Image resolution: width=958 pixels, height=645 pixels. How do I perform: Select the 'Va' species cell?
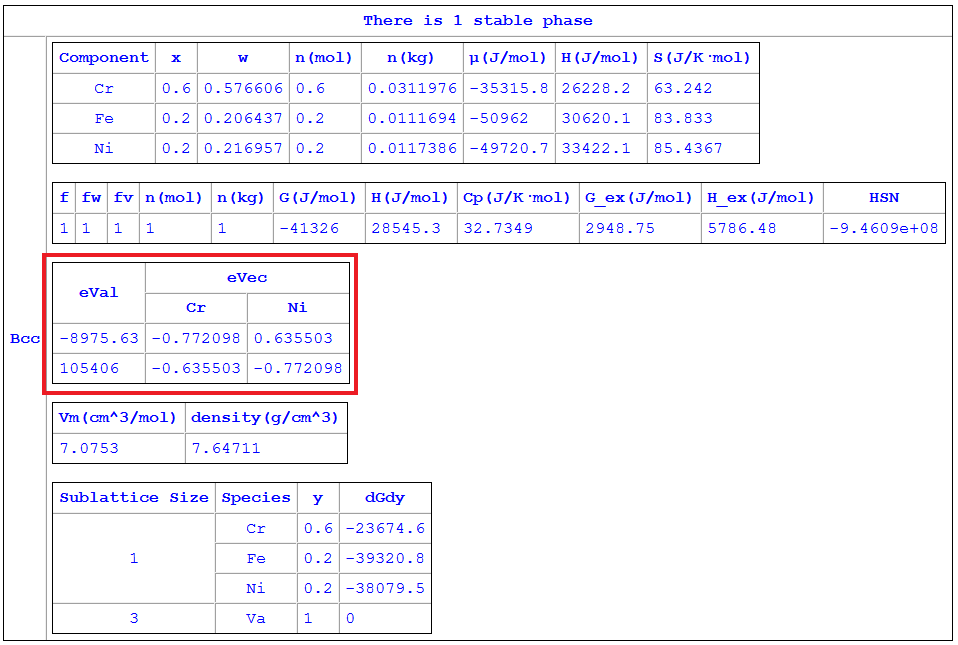(256, 618)
